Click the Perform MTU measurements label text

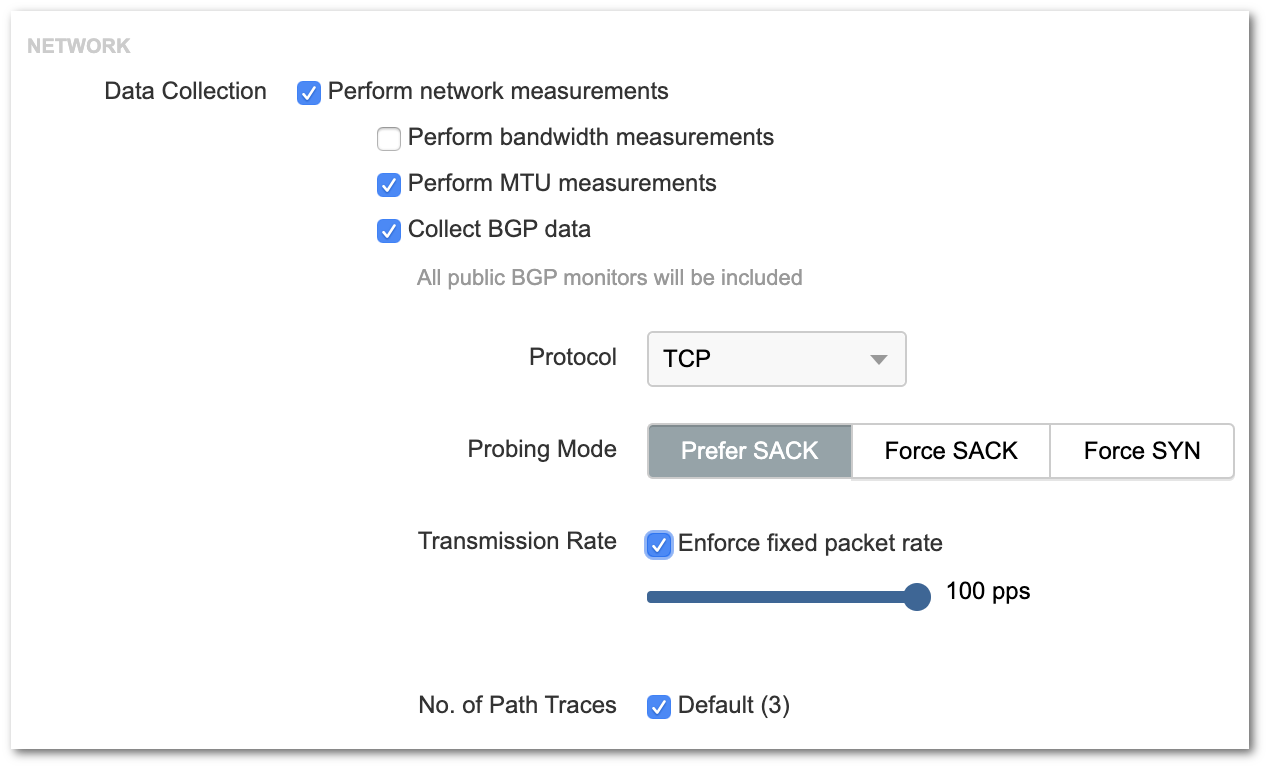tap(562, 183)
